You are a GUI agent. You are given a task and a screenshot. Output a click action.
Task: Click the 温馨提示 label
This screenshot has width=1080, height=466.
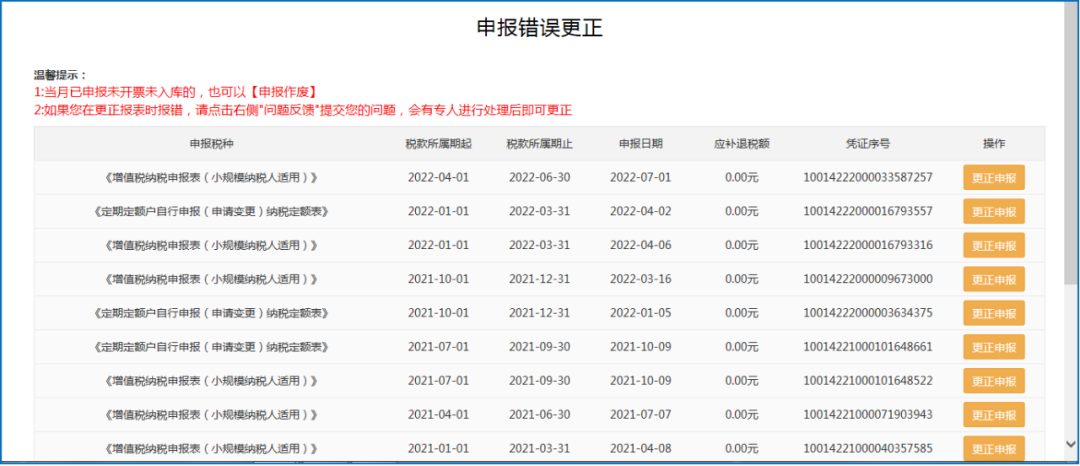[61, 75]
